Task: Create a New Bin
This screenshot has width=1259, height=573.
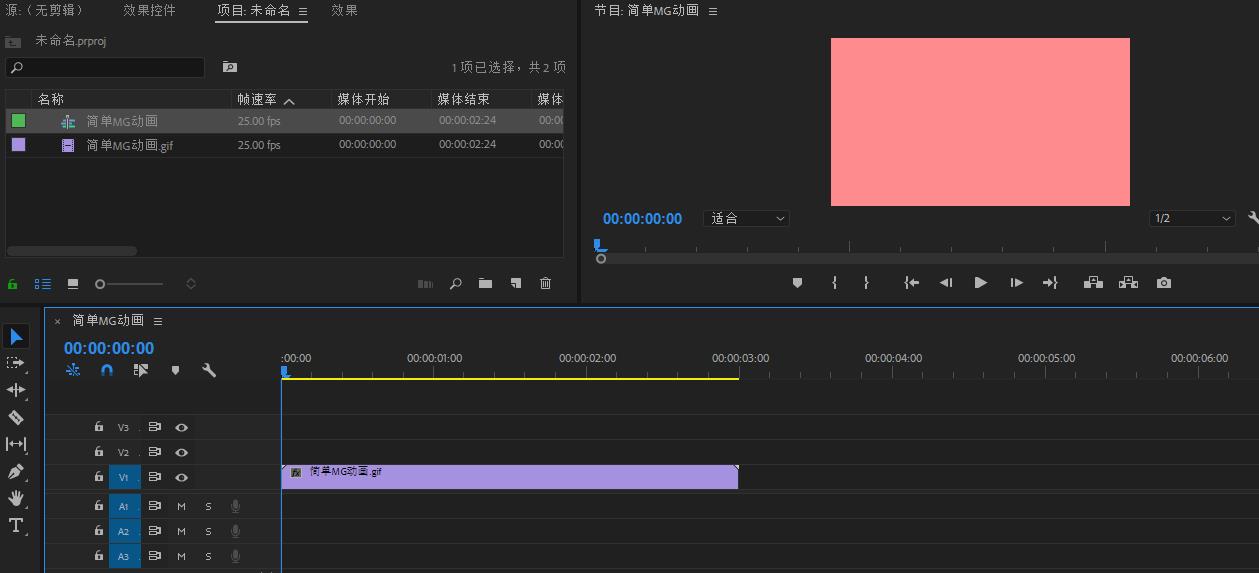Action: click(x=485, y=284)
